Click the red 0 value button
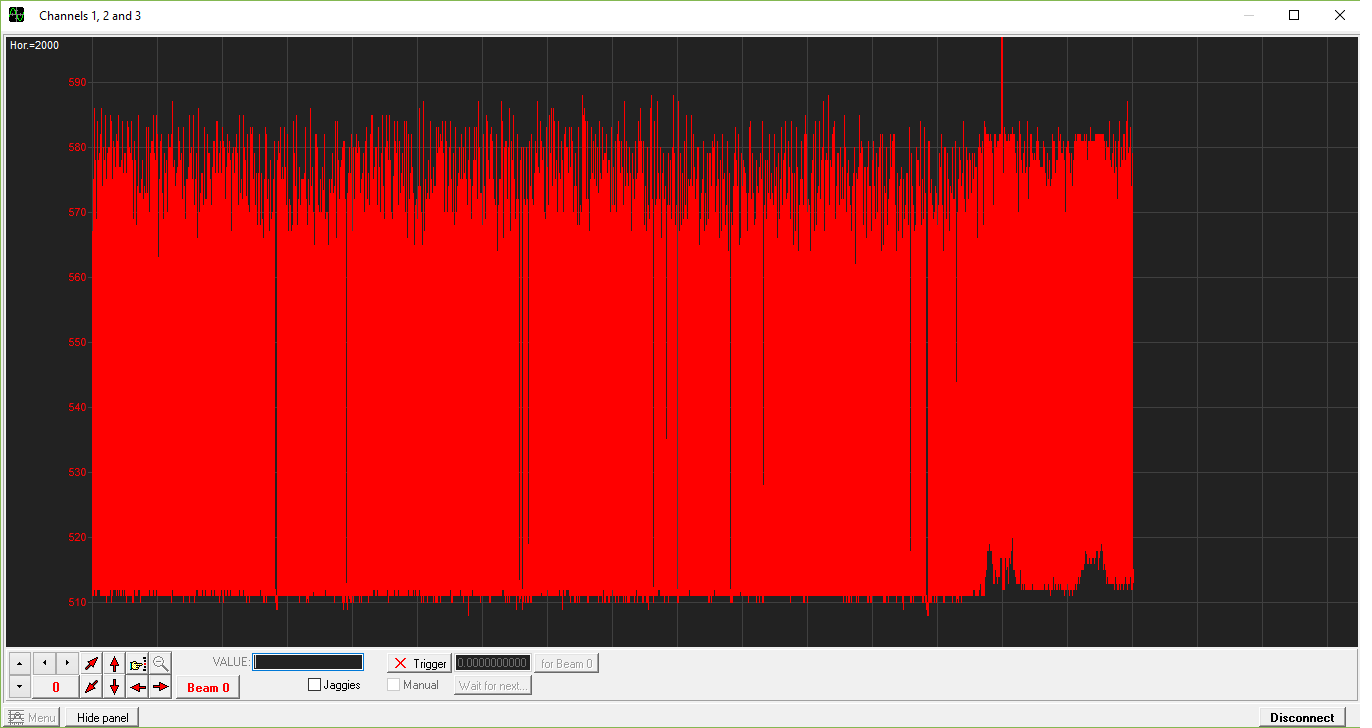 56,687
